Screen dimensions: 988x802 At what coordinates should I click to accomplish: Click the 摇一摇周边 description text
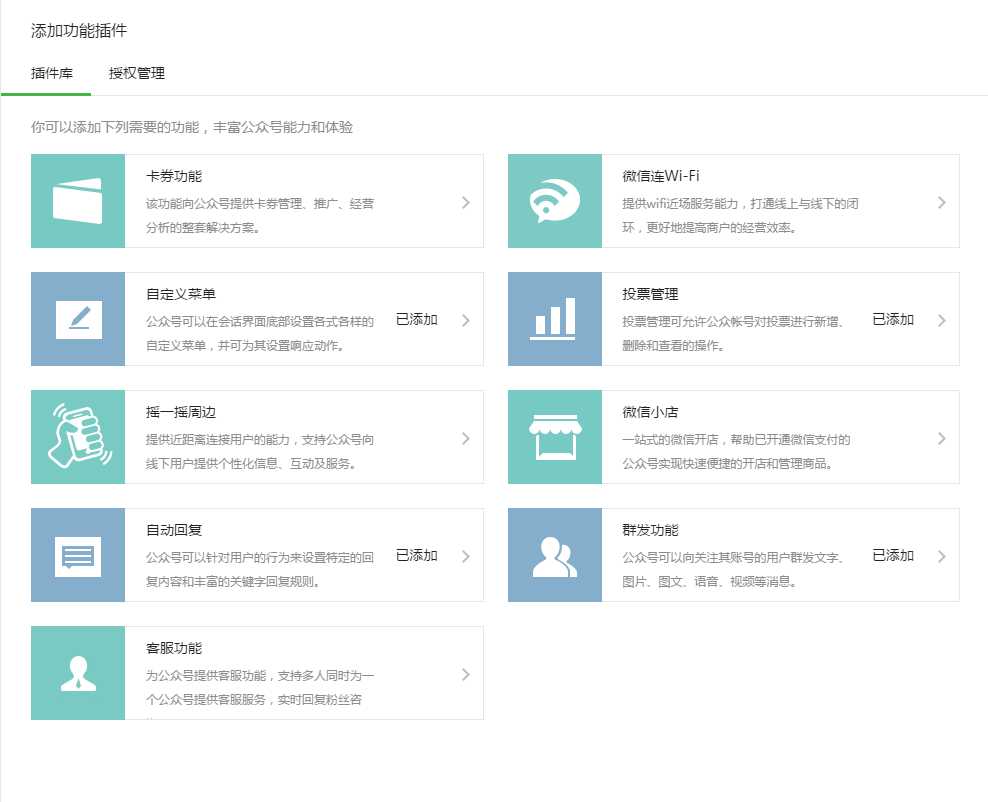[x=260, y=451]
